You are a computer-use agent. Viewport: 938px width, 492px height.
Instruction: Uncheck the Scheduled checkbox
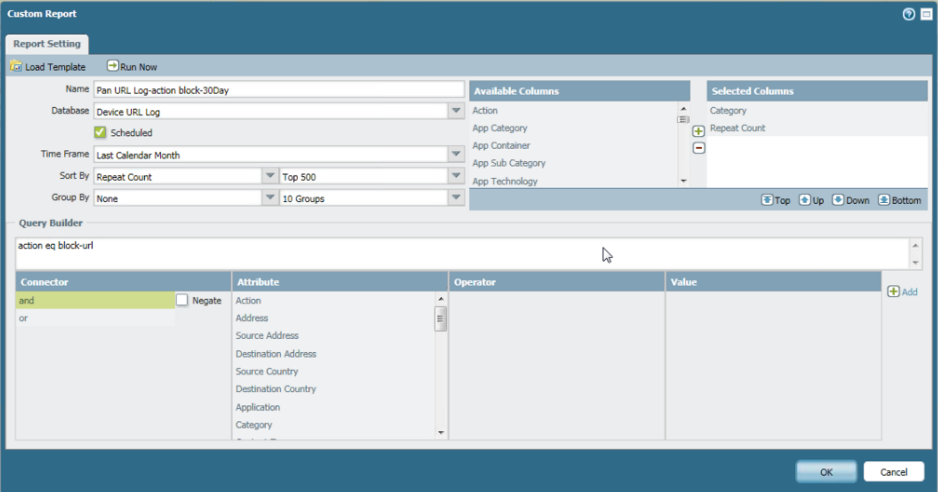pos(100,132)
